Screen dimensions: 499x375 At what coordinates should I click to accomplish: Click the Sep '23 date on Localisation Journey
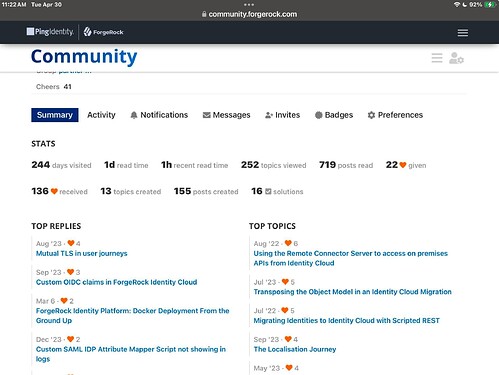266,339
